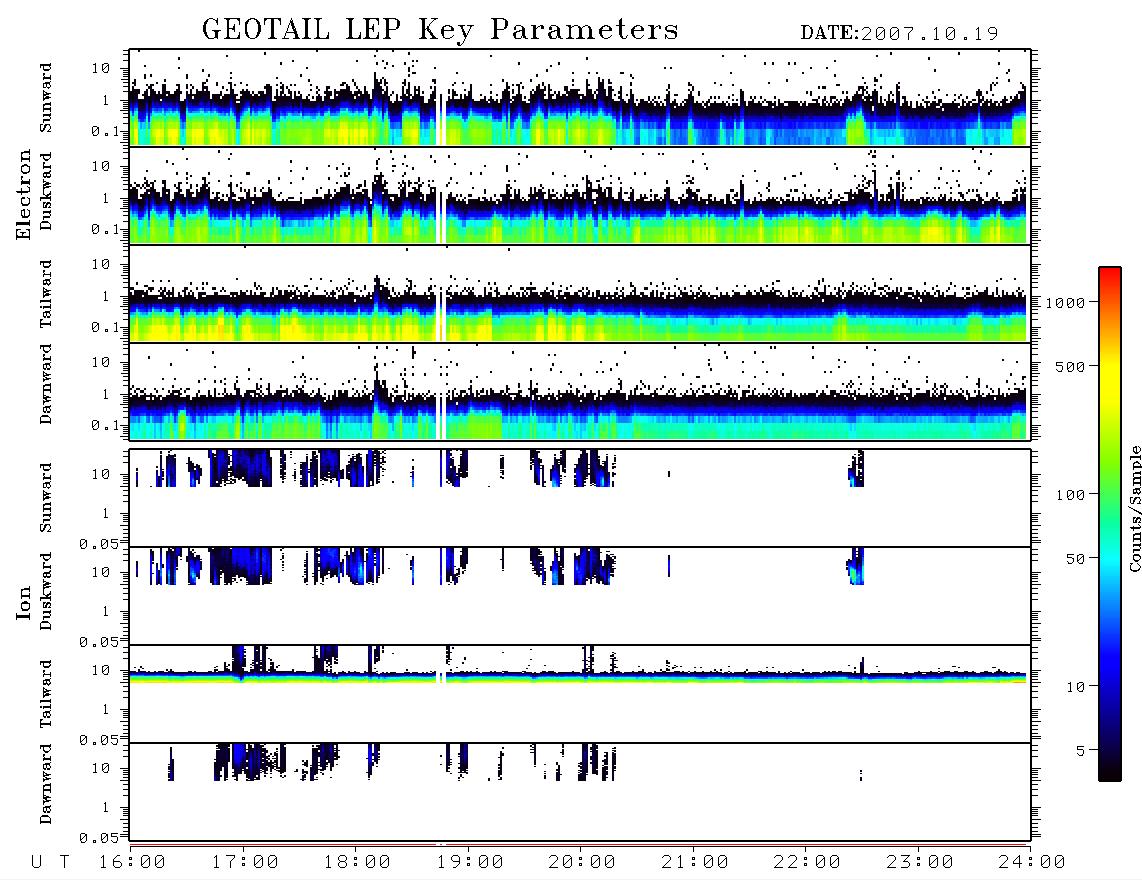
Task: Click the red top of the colorbar
Action: pos(1110,274)
